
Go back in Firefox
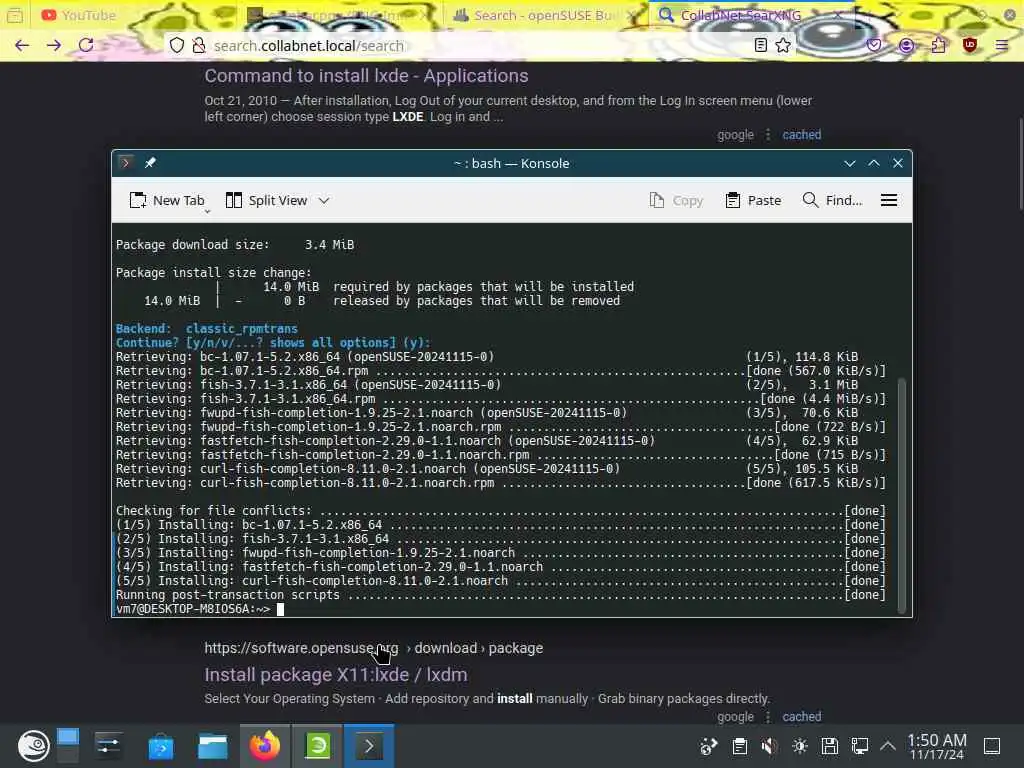click(x=22, y=45)
